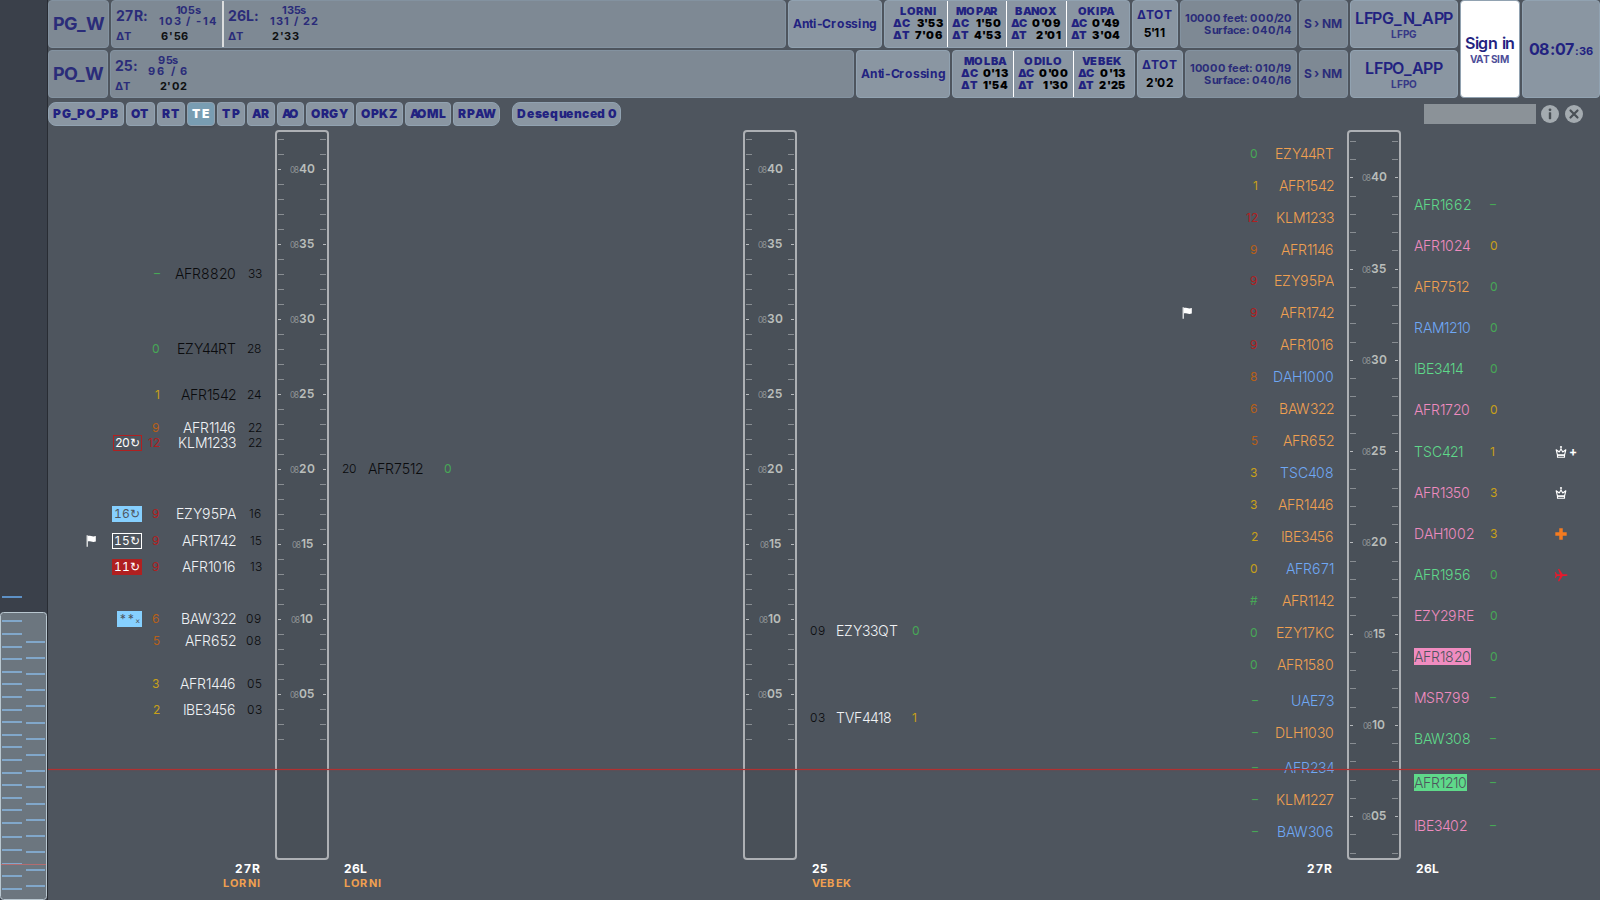Click the PG_W Anti-Crossing button
This screenshot has width=1600, height=900.
(835, 24)
